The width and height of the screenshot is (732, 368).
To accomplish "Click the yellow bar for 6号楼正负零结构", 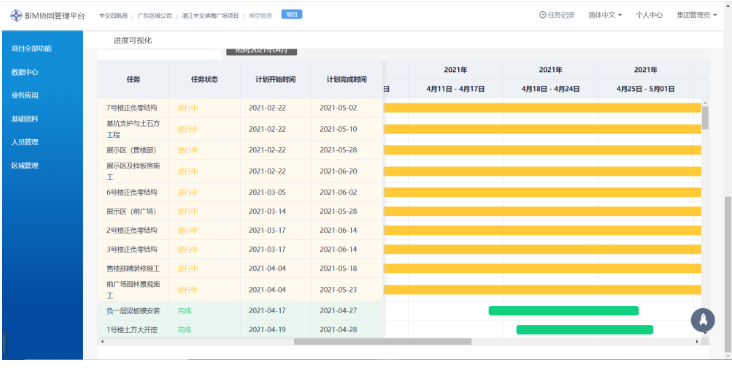I will pos(542,192).
